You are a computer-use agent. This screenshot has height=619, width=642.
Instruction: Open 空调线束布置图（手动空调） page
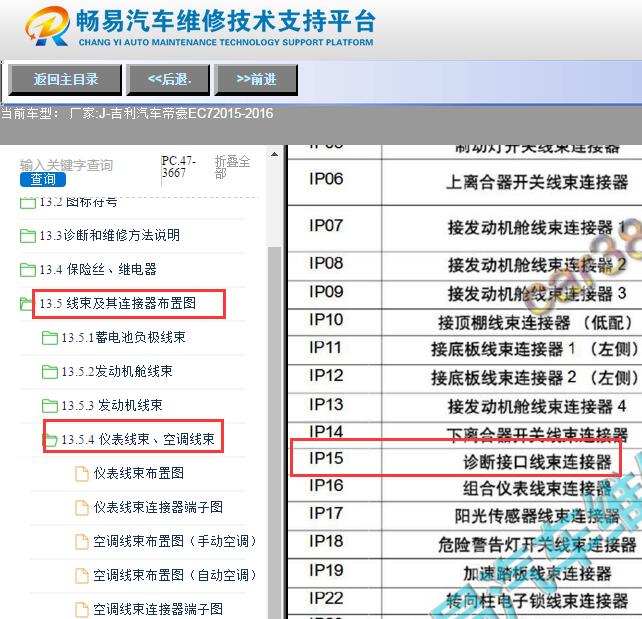click(175, 541)
